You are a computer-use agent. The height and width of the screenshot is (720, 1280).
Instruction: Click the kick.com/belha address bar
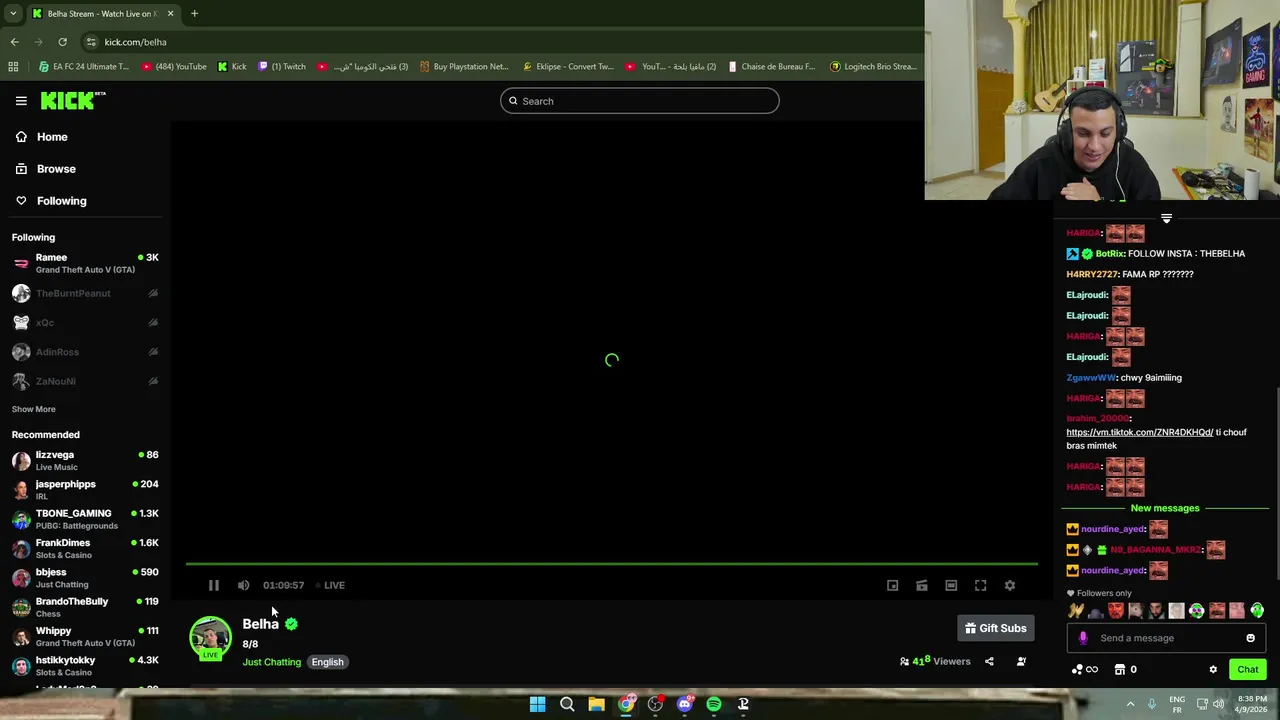pyautogui.click(x=500, y=42)
